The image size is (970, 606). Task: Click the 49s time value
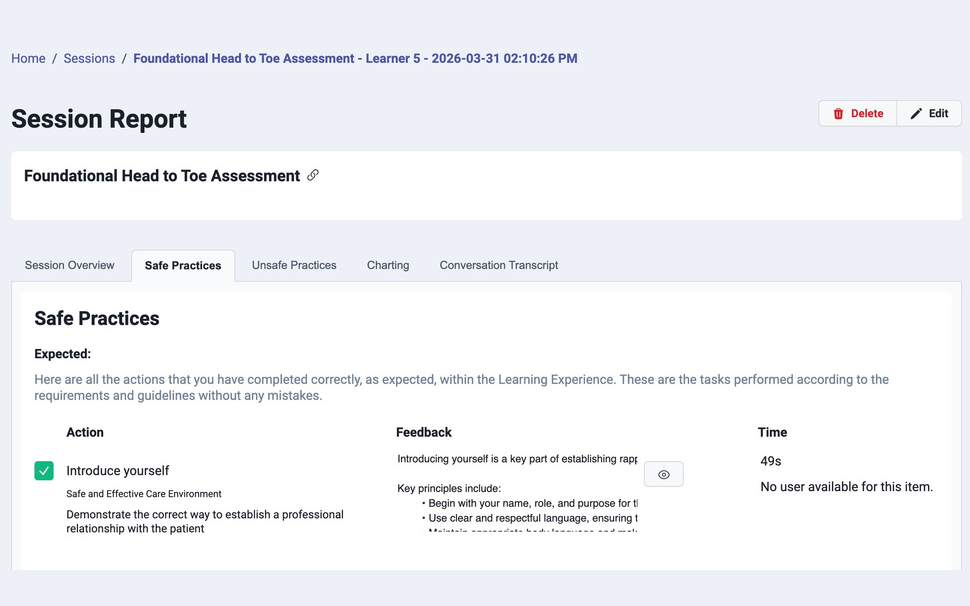tap(771, 461)
